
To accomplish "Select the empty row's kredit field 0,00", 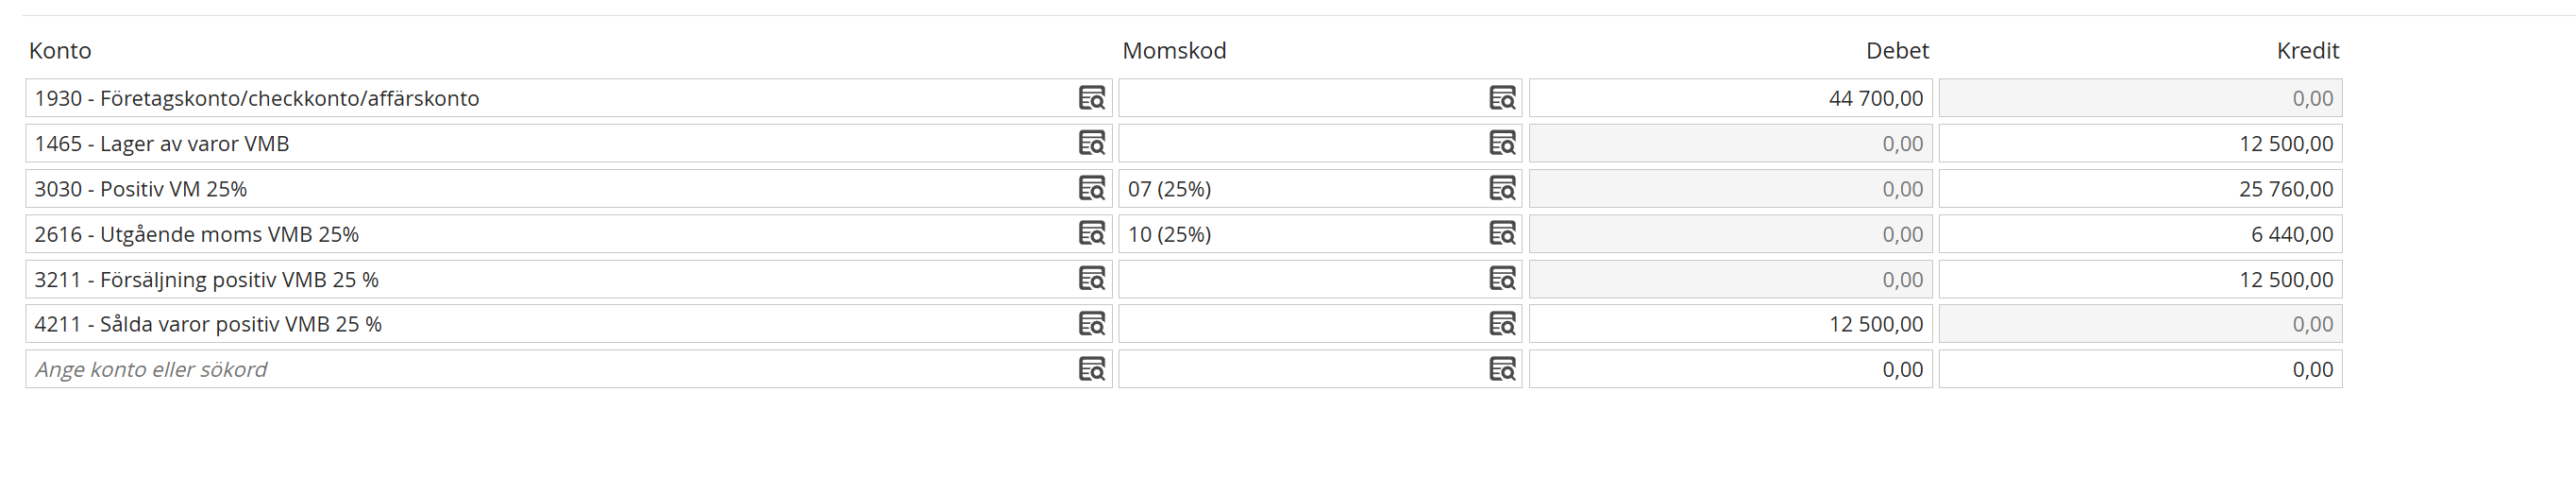I will point(2140,369).
